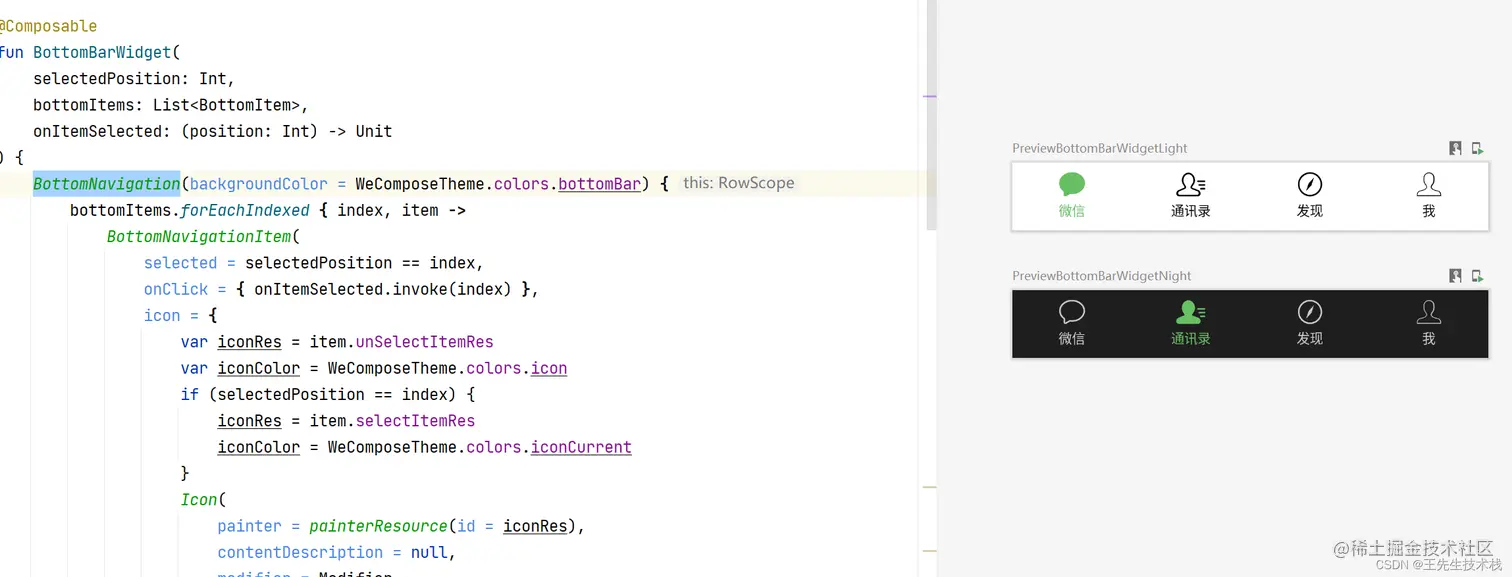1512x577 pixels.
Task: Click the forEachIndexed call
Action: pyautogui.click(x=245, y=210)
